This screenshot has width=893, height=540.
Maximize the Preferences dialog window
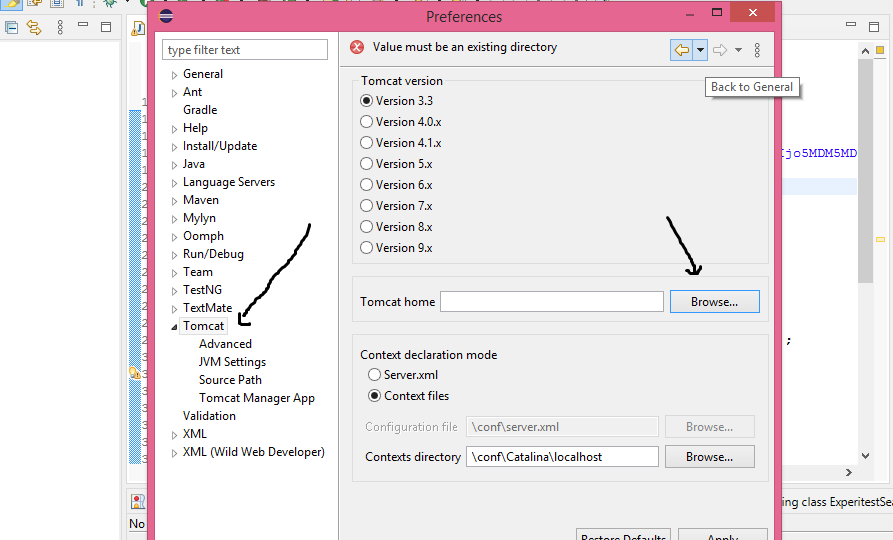(717, 13)
